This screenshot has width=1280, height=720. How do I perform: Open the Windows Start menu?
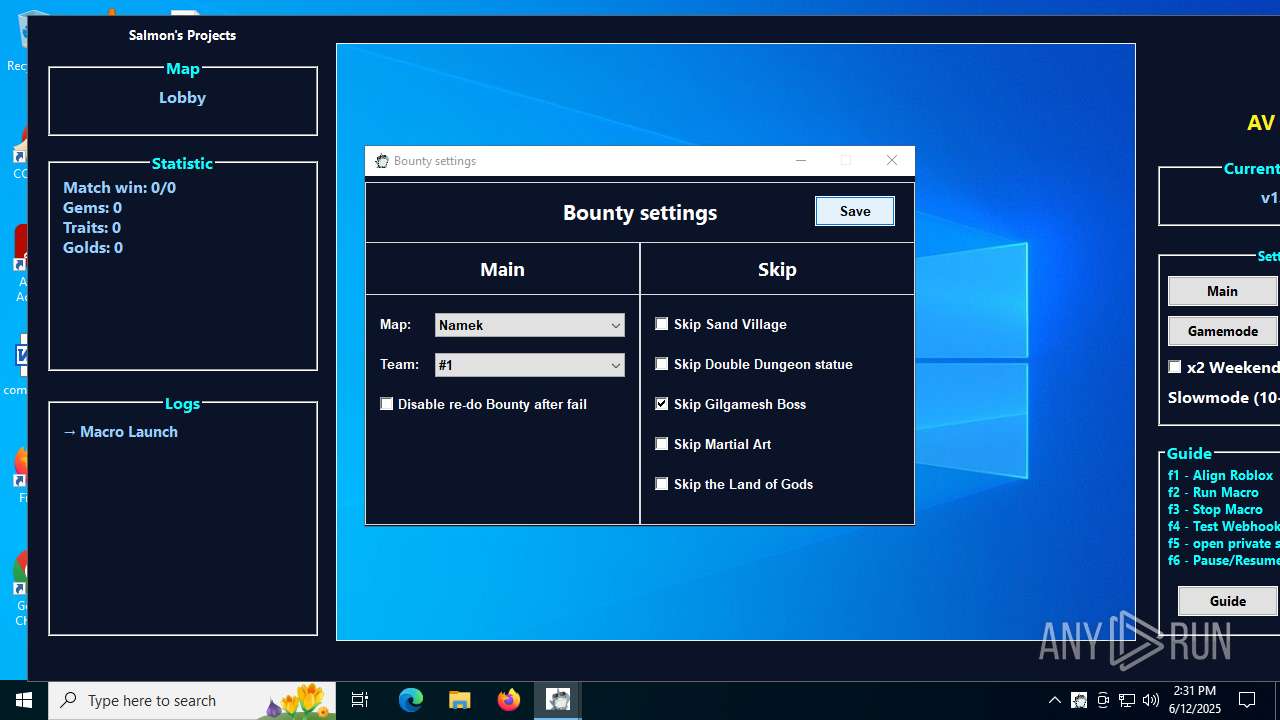(x=24, y=700)
